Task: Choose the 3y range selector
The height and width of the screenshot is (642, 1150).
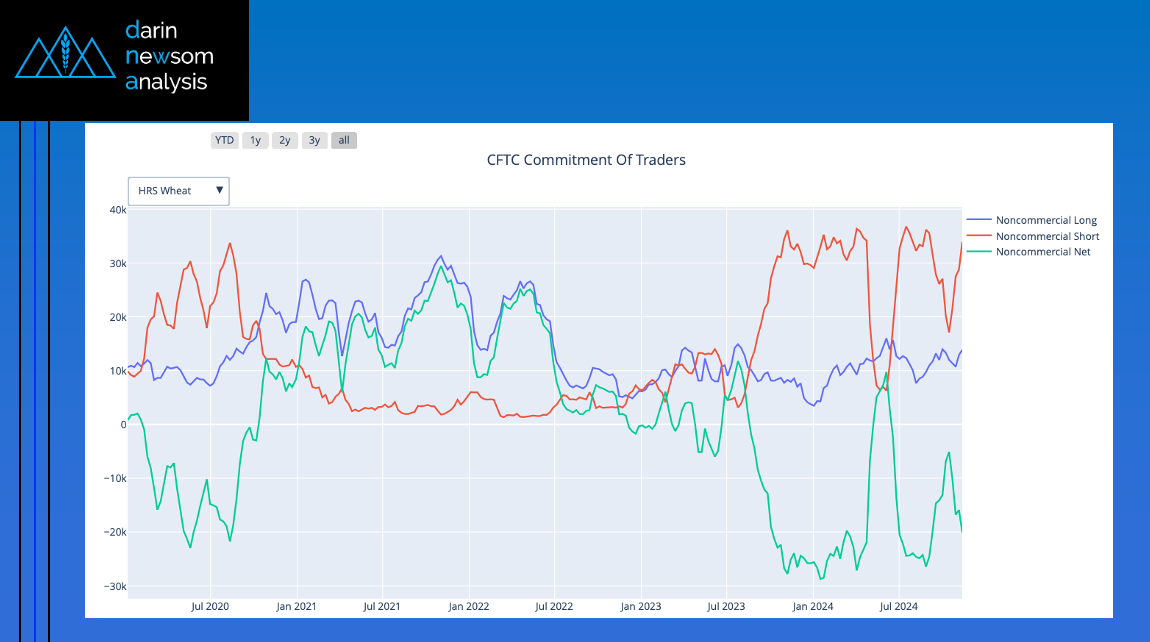Action: (x=314, y=140)
